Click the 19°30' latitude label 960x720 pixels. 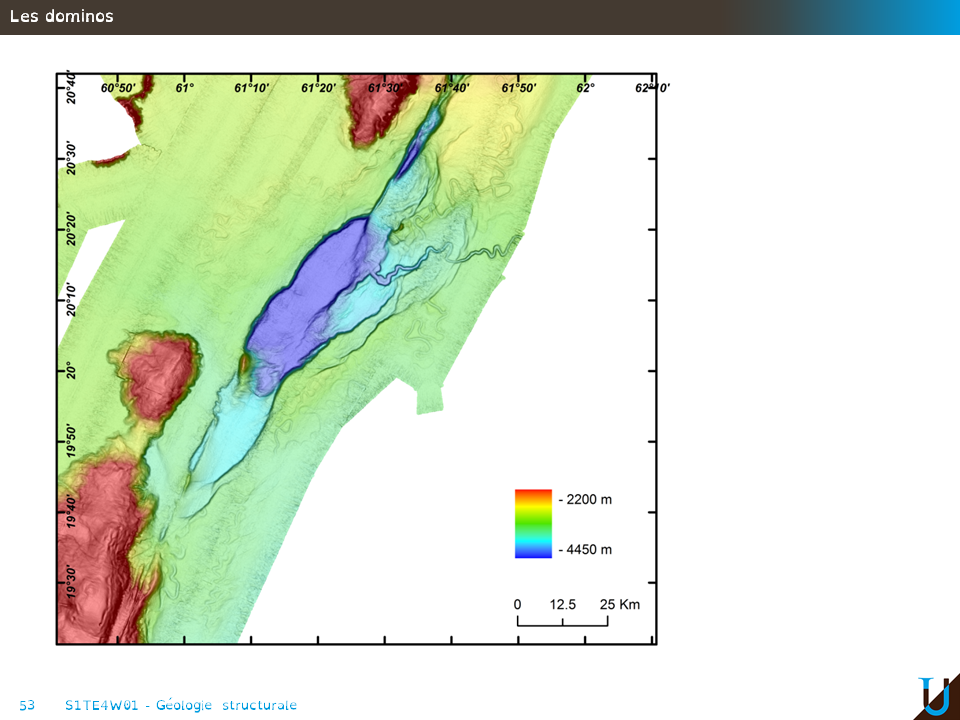tap(71, 582)
